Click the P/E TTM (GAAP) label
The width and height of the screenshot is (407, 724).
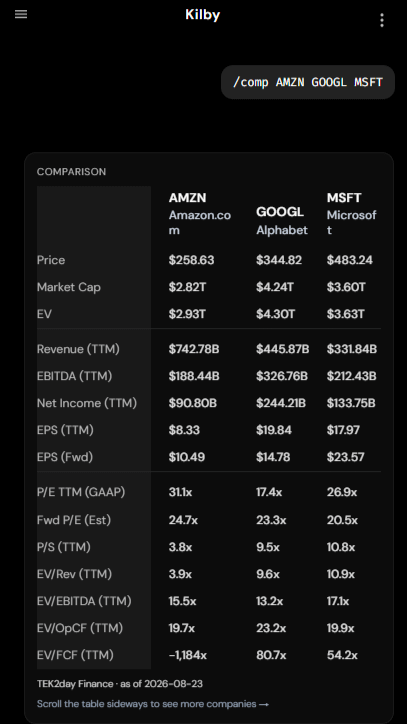pyautogui.click(x=81, y=492)
